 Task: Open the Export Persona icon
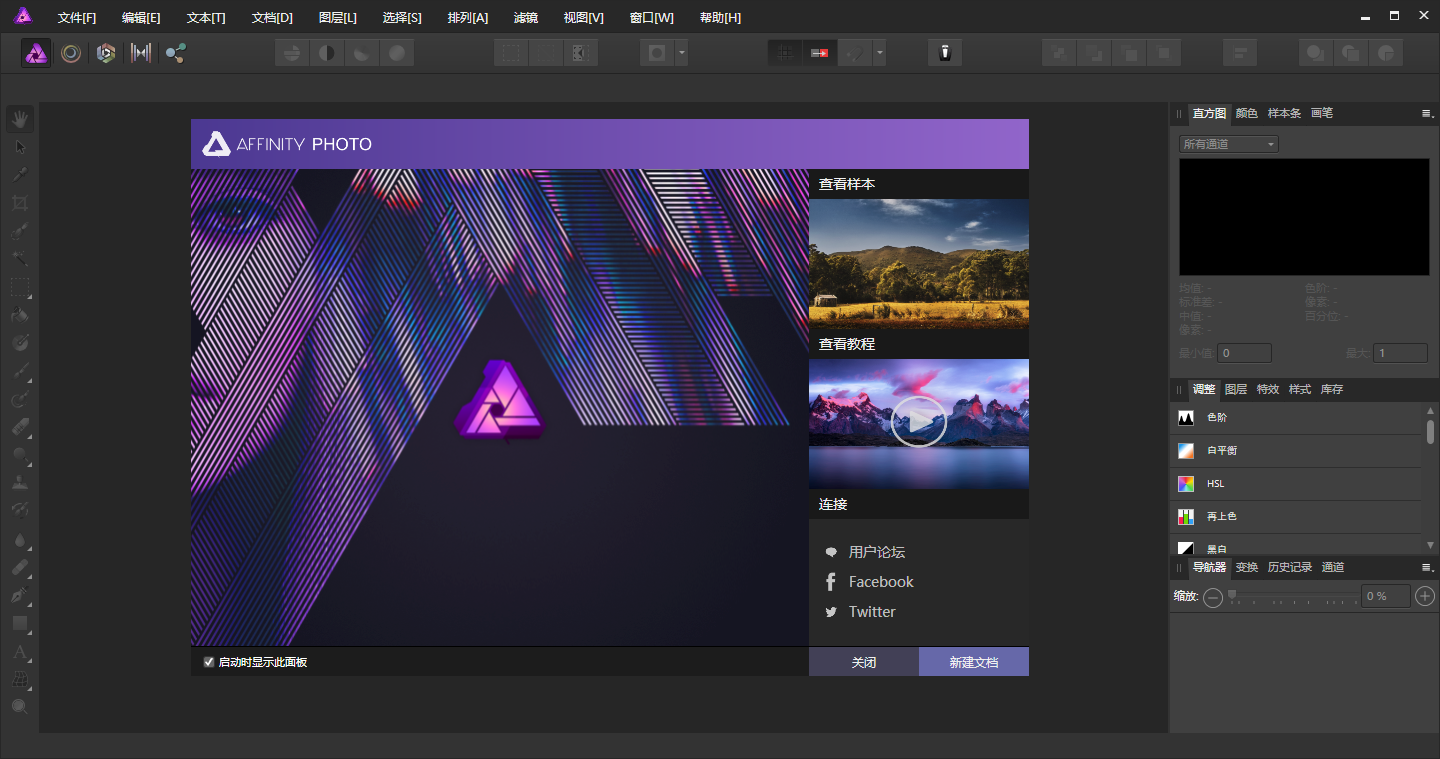(x=176, y=53)
